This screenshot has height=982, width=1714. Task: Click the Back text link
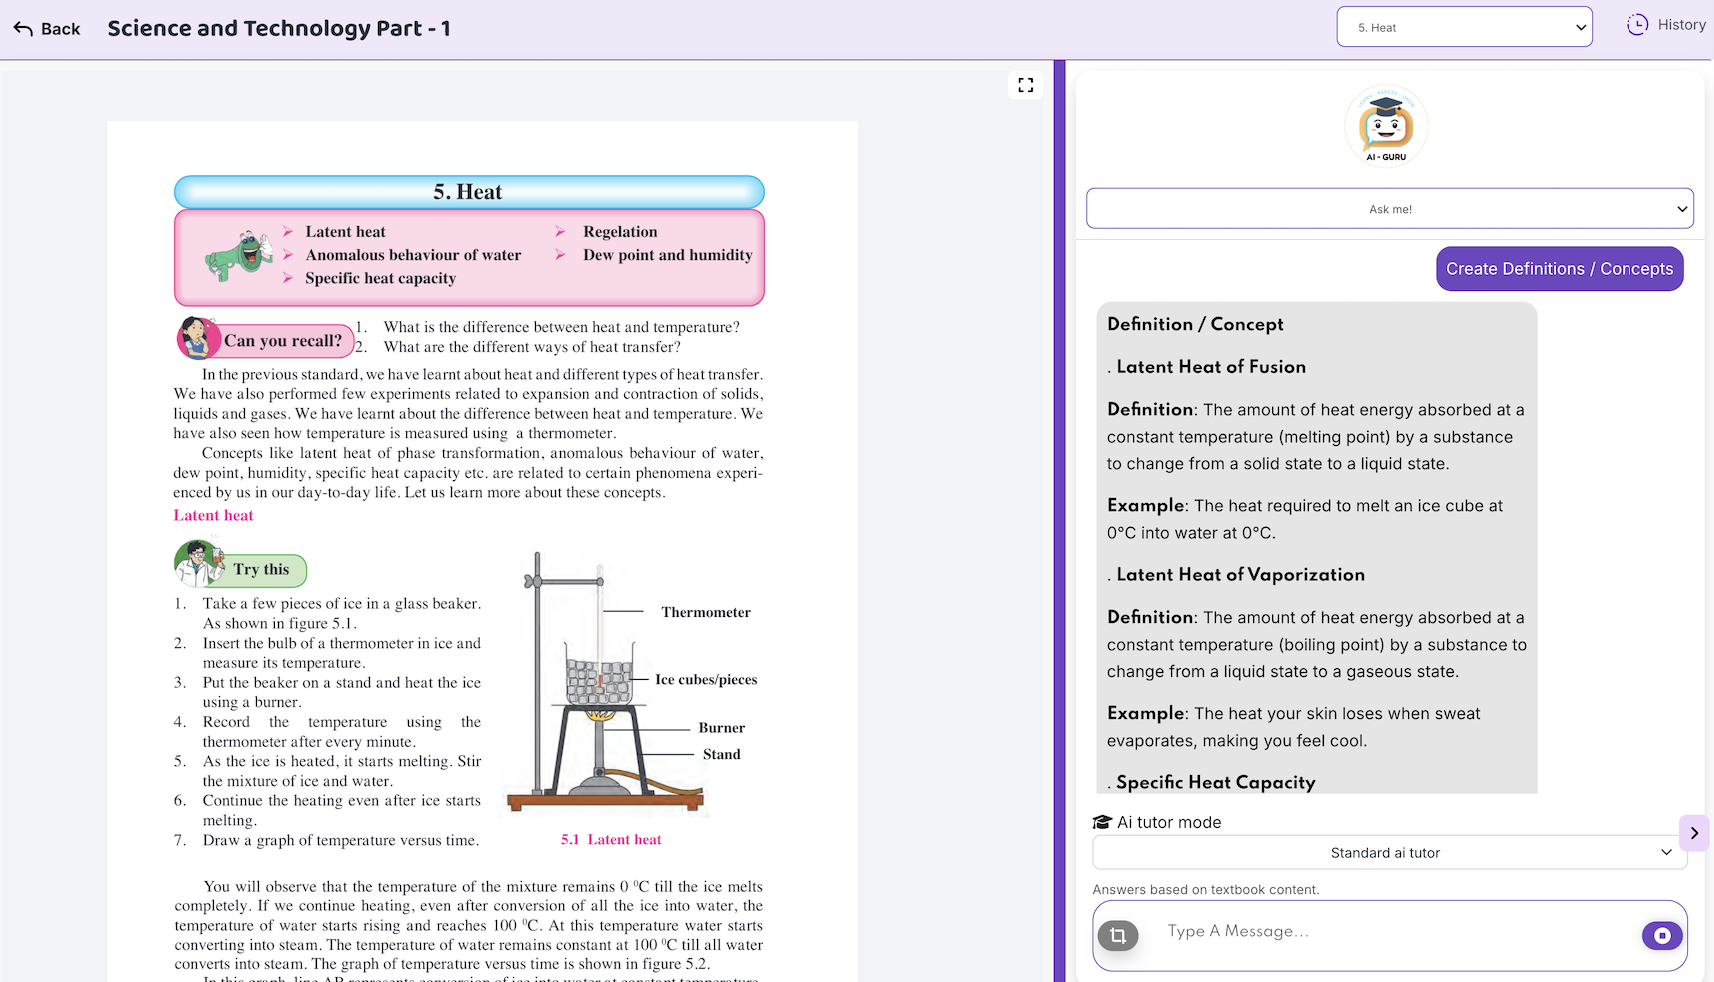pyautogui.click(x=61, y=29)
